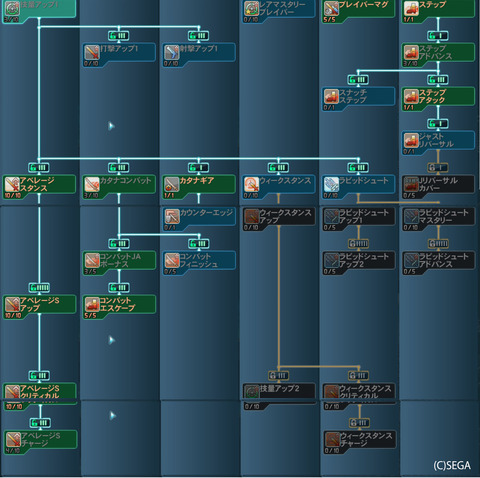
Task: Click the unlock badge above カタナコンバット
Action: (119, 167)
